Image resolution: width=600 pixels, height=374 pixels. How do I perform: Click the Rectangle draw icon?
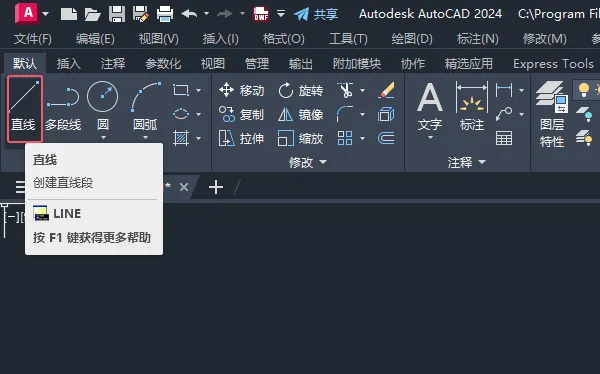[181, 90]
